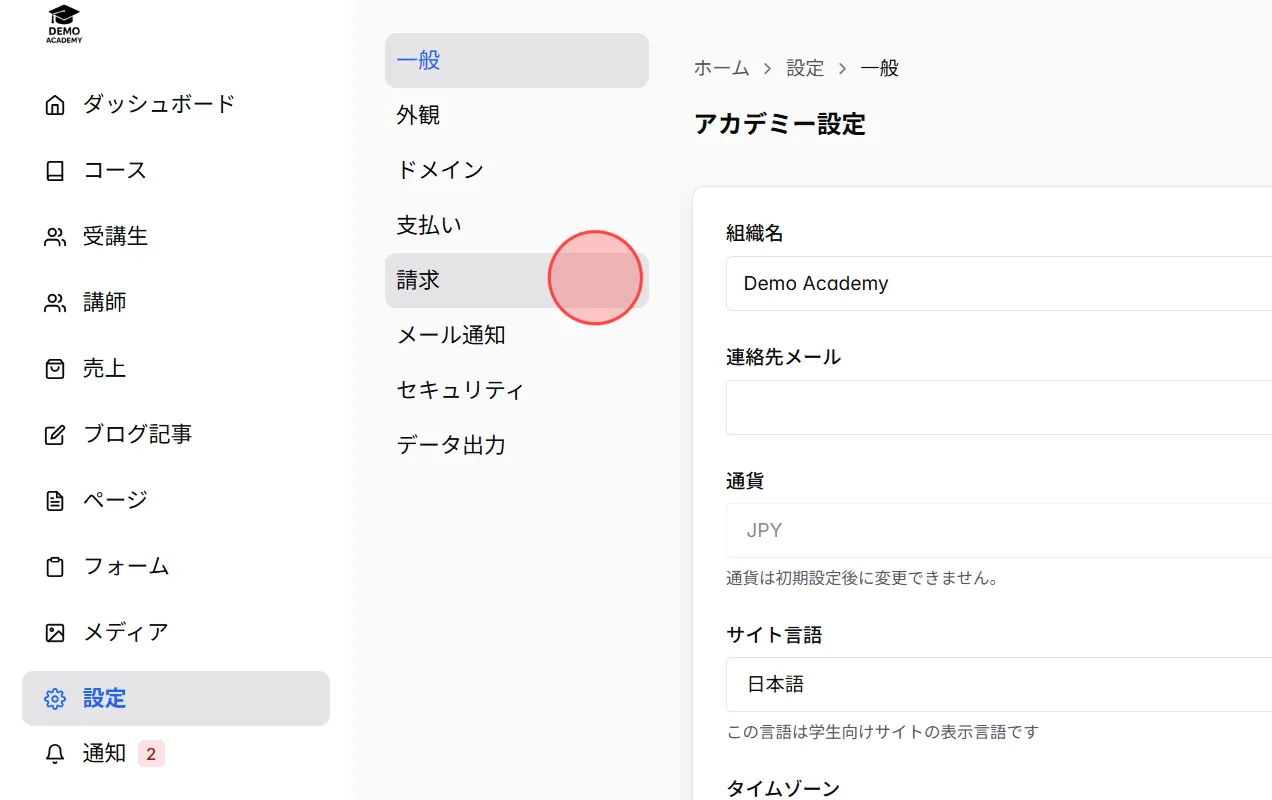Select the データ出力 settings tab

click(517, 445)
